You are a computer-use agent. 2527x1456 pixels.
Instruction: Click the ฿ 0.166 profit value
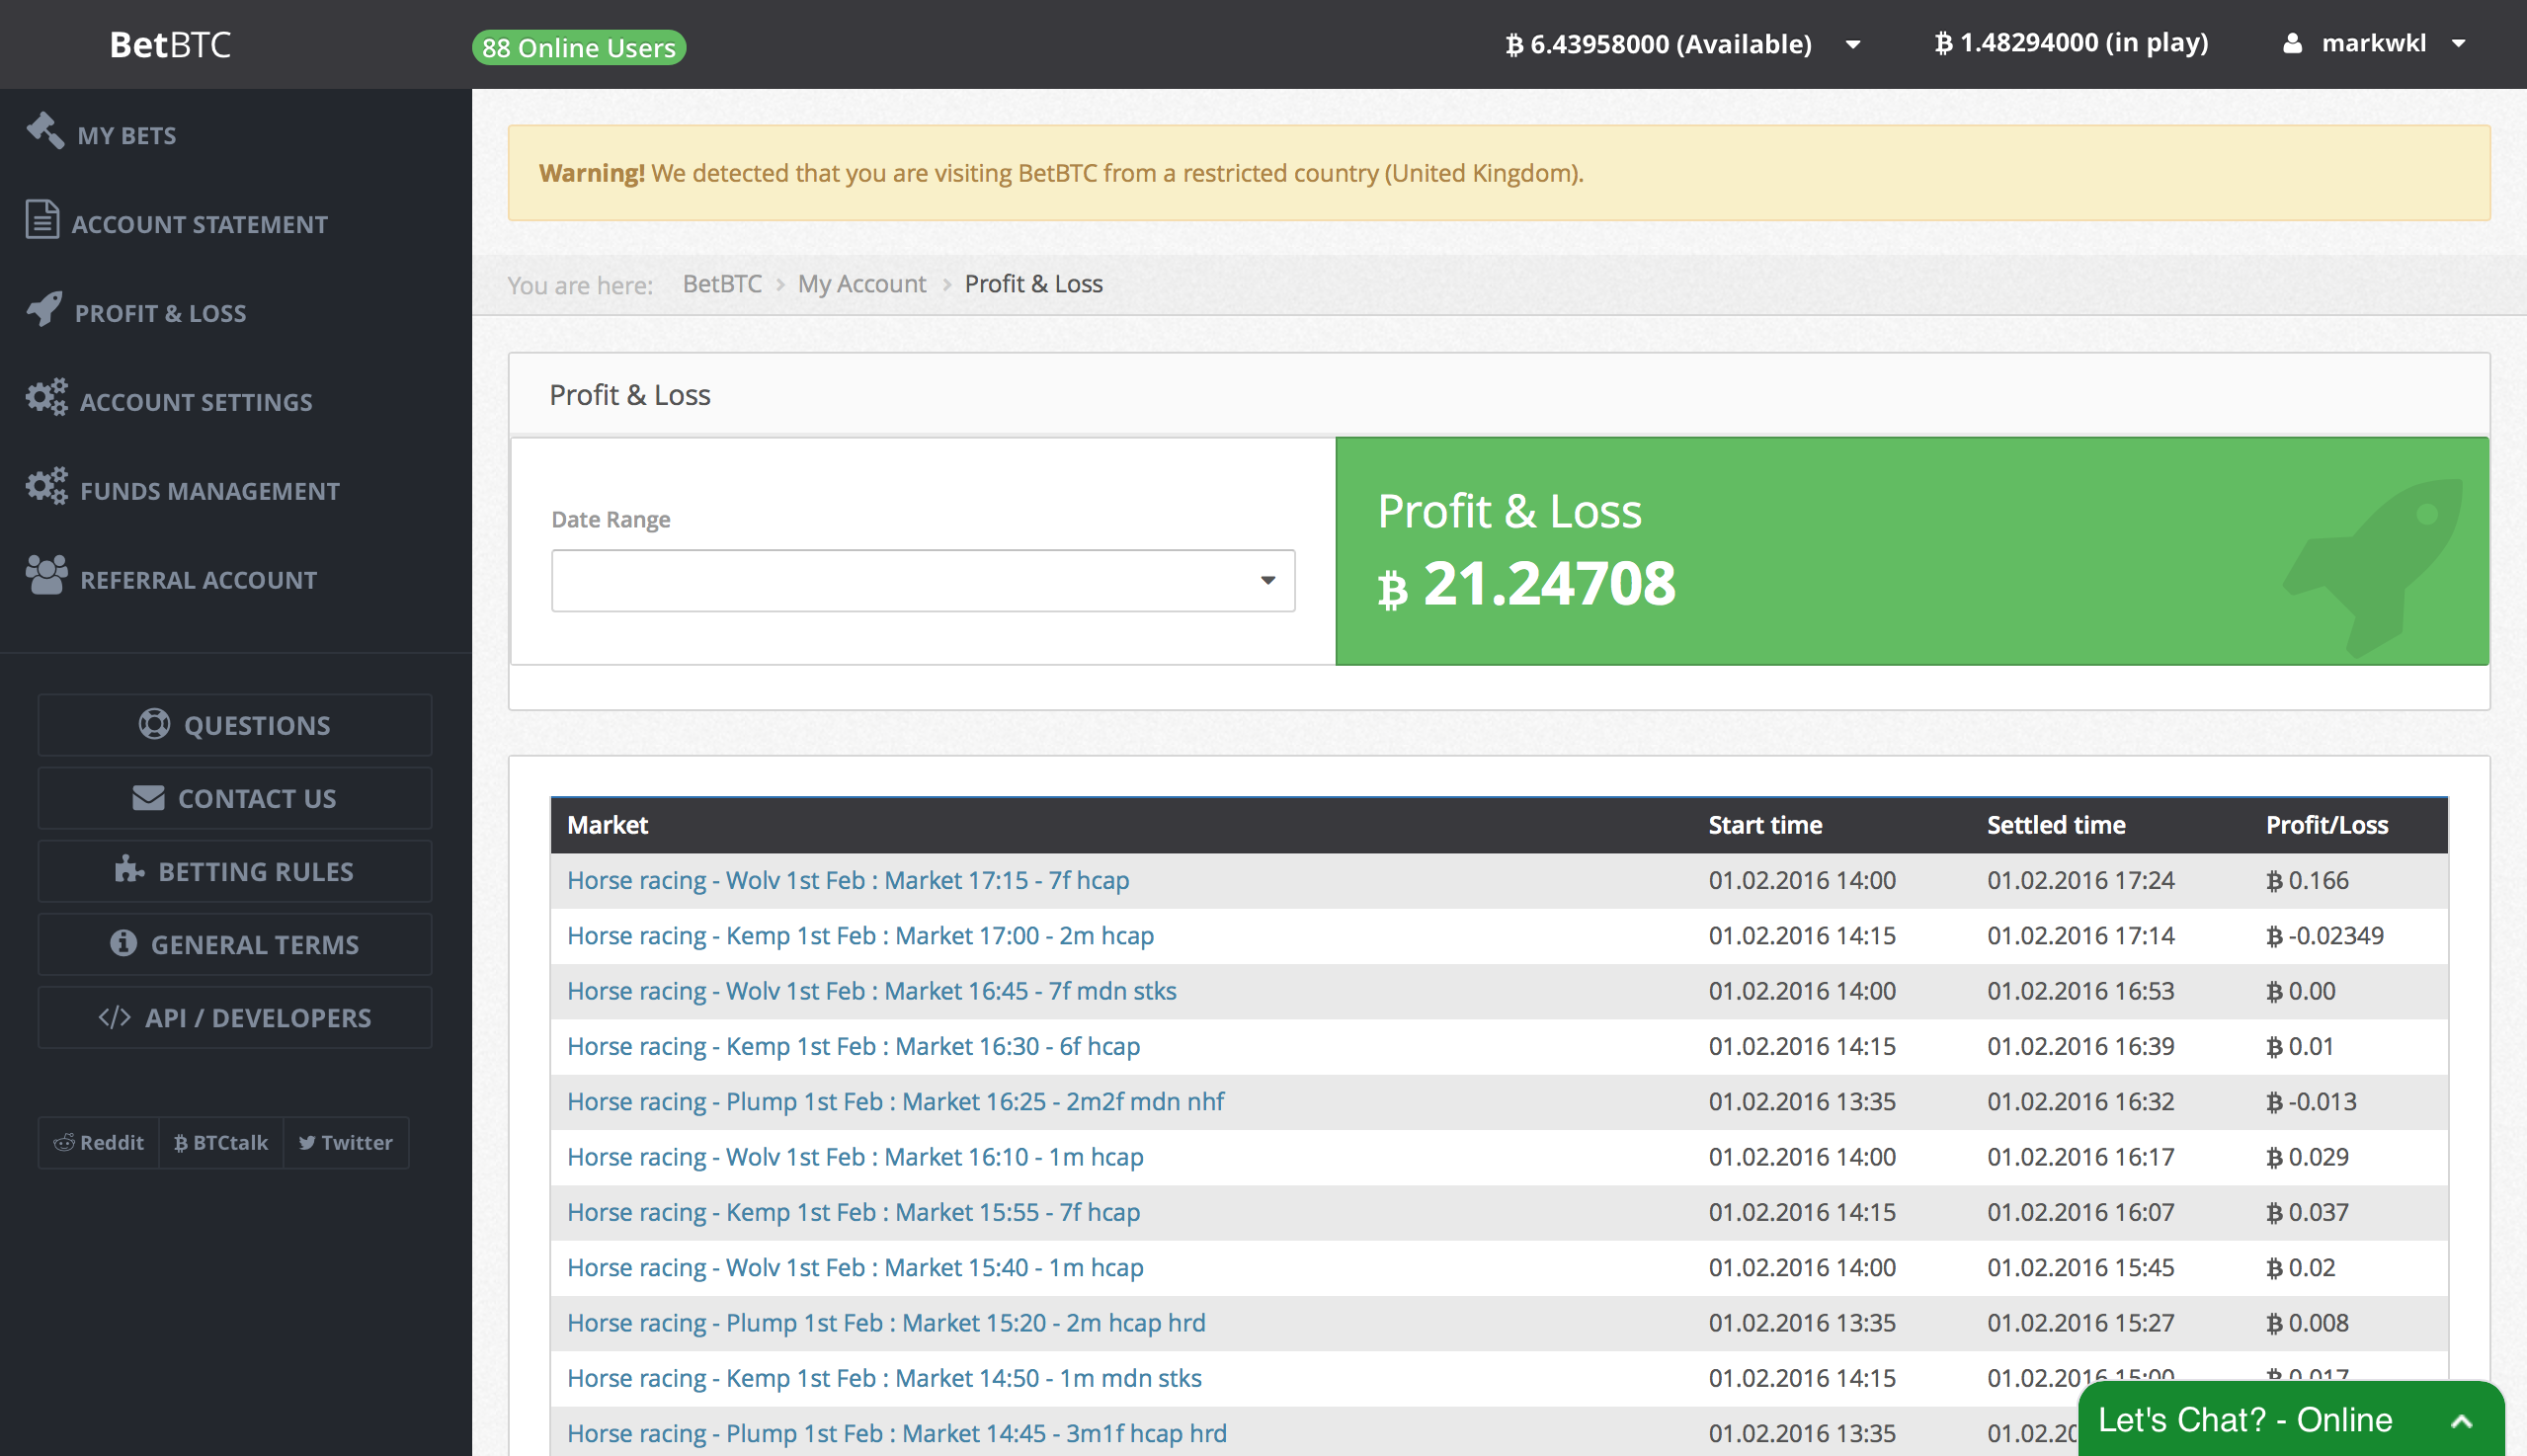tap(2307, 880)
